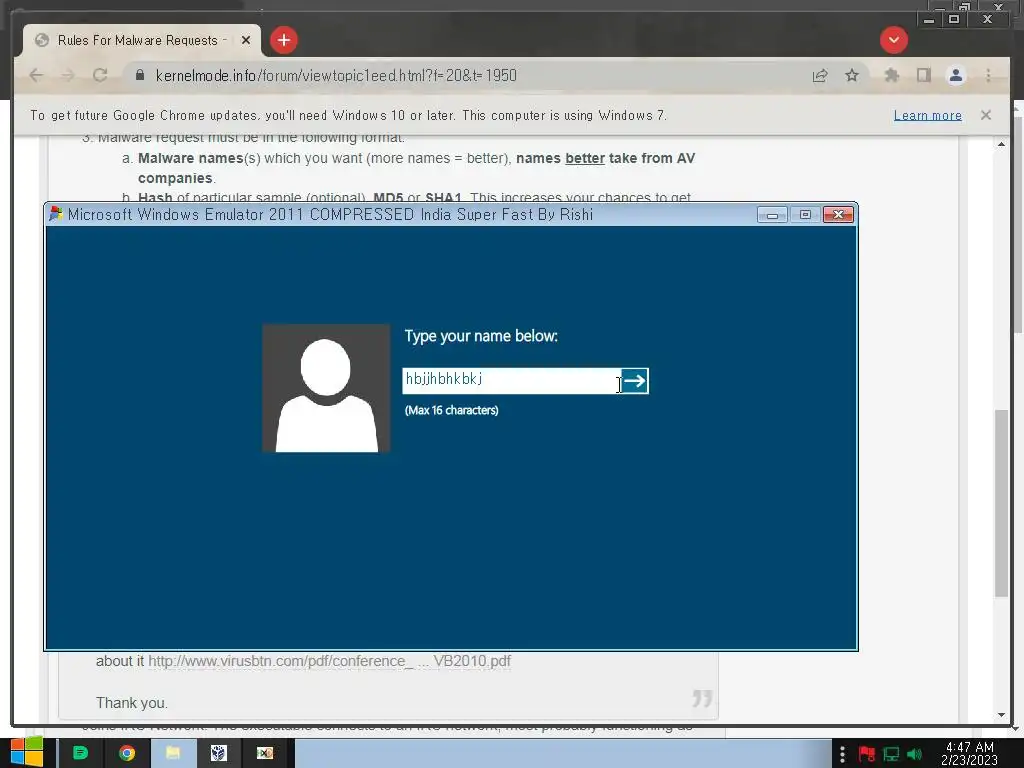Click the 'Type your name below:' label
The height and width of the screenshot is (768, 1024).
coord(481,336)
